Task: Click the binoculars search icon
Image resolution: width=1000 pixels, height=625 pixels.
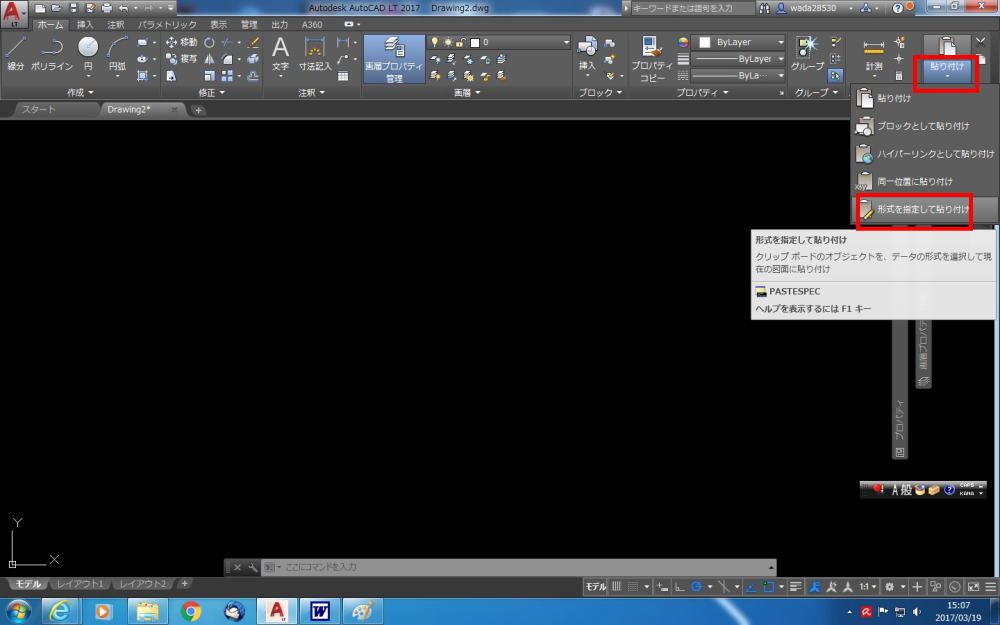Action: coord(764,8)
